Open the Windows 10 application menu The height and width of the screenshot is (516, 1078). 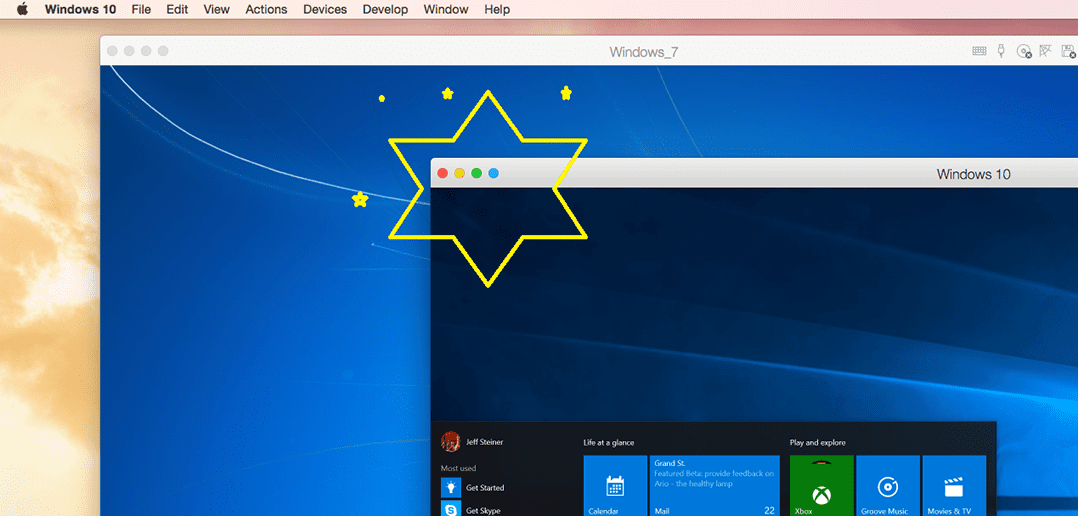click(x=80, y=10)
